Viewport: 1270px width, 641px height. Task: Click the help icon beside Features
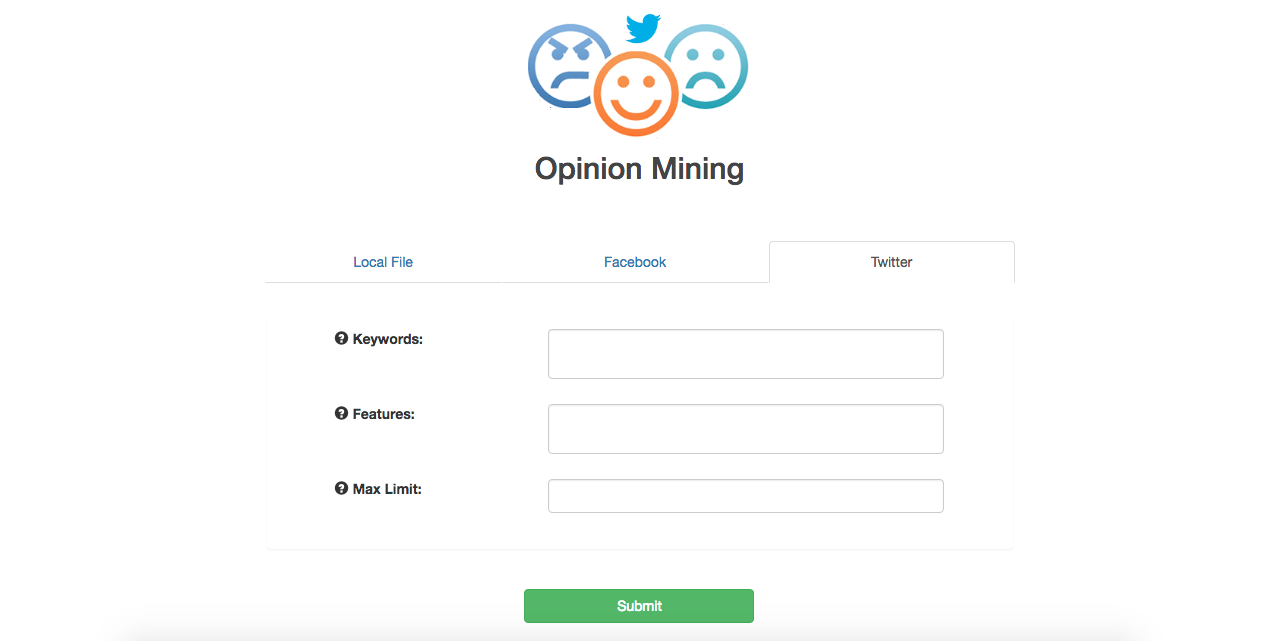click(x=341, y=414)
